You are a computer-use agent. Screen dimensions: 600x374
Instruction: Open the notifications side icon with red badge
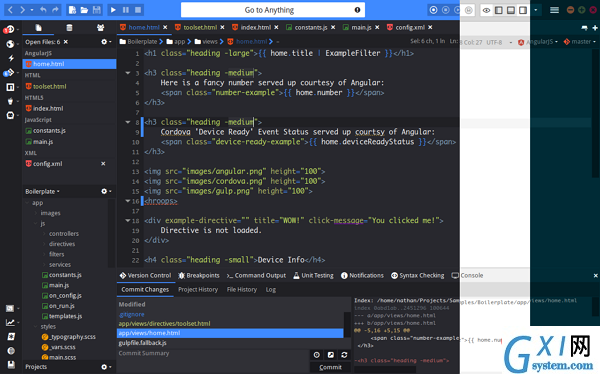[9, 30]
